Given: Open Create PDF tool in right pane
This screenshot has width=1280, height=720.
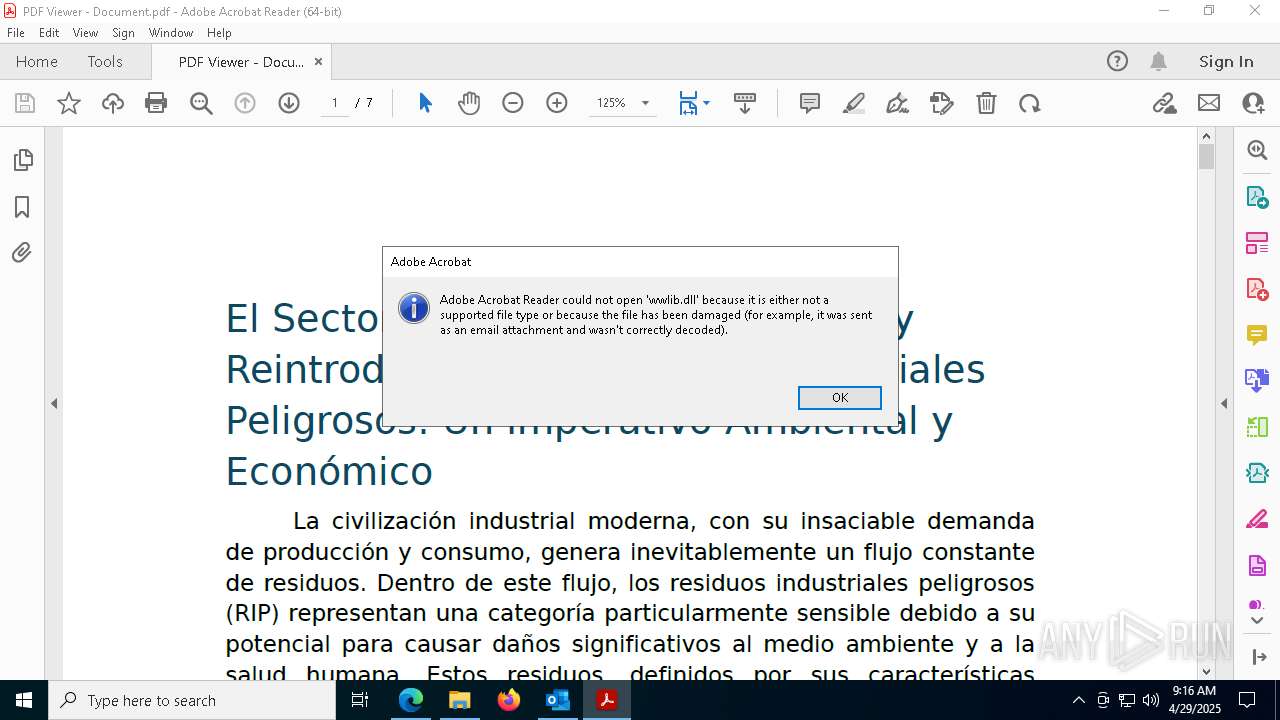Looking at the screenshot, I should tap(1257, 289).
